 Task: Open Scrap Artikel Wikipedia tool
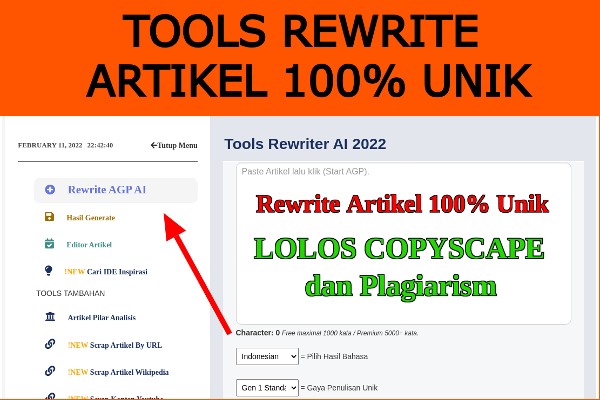[118, 372]
